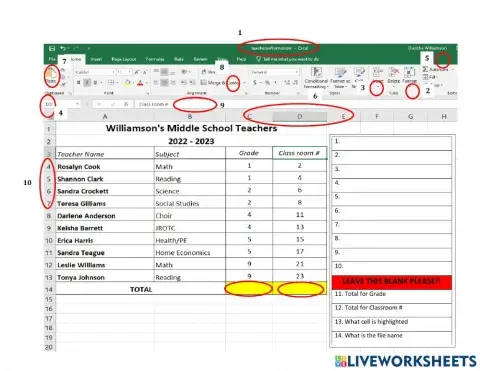Viewport: 480px width, 371px height.
Task: Click the Increase Indent icon
Action: pyautogui.click(x=192, y=83)
